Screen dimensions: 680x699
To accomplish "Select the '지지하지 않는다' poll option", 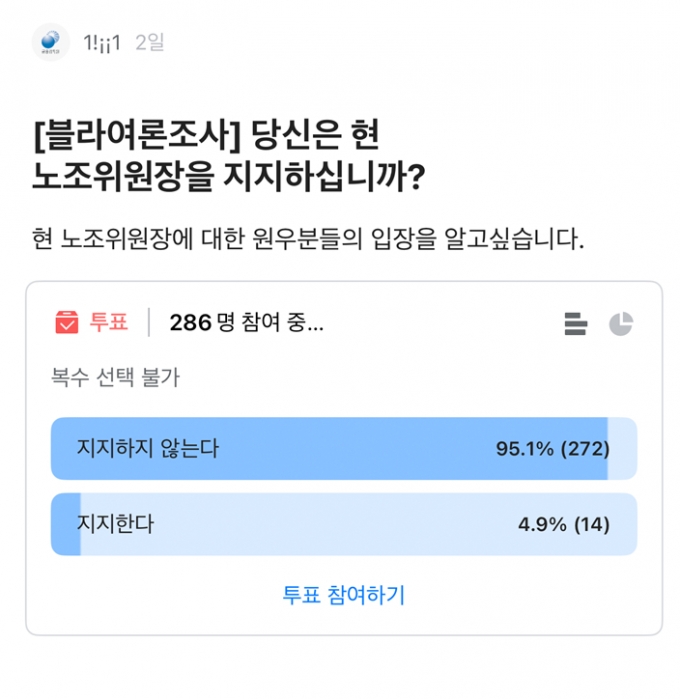I will tap(148, 449).
